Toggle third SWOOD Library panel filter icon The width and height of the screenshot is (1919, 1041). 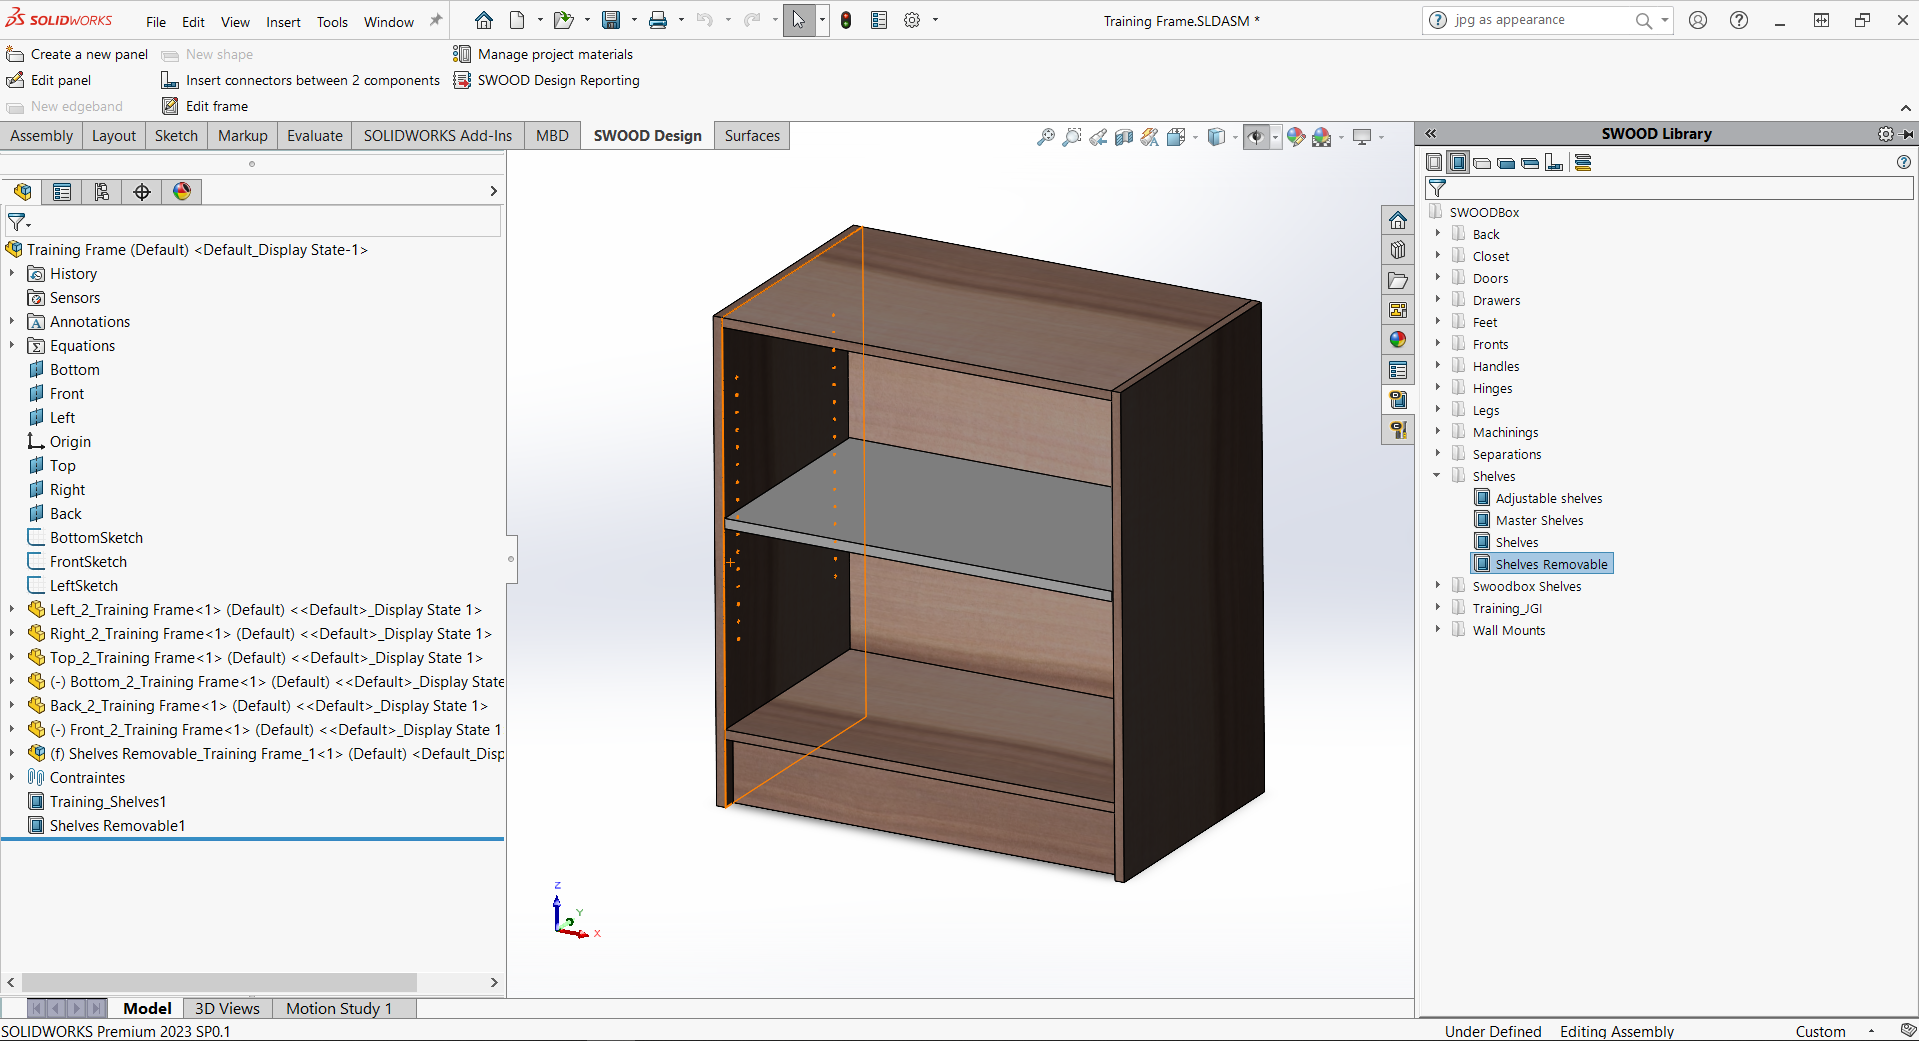coord(1482,163)
